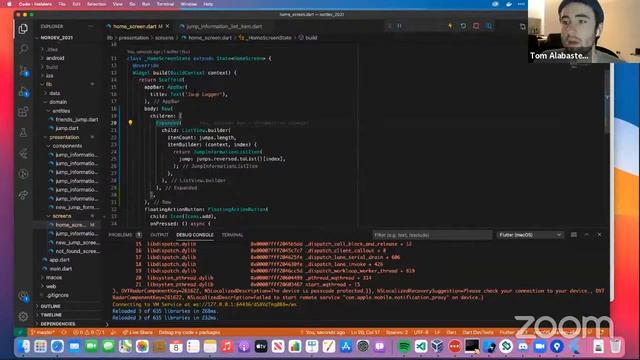
Task: Open Safari from the Dock
Action: pyautogui.click(x=57, y=346)
